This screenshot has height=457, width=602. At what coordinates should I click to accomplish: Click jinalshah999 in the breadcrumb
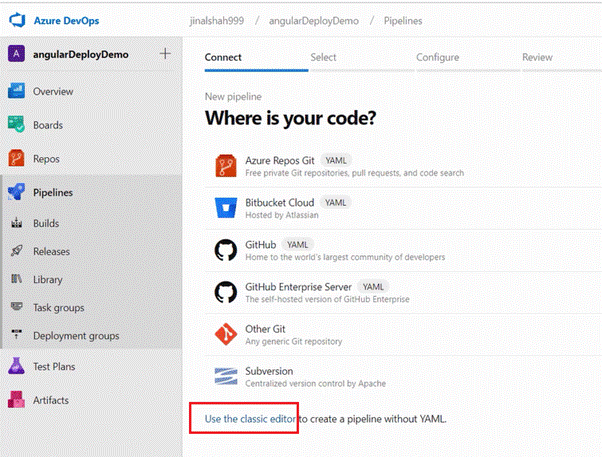click(217, 21)
